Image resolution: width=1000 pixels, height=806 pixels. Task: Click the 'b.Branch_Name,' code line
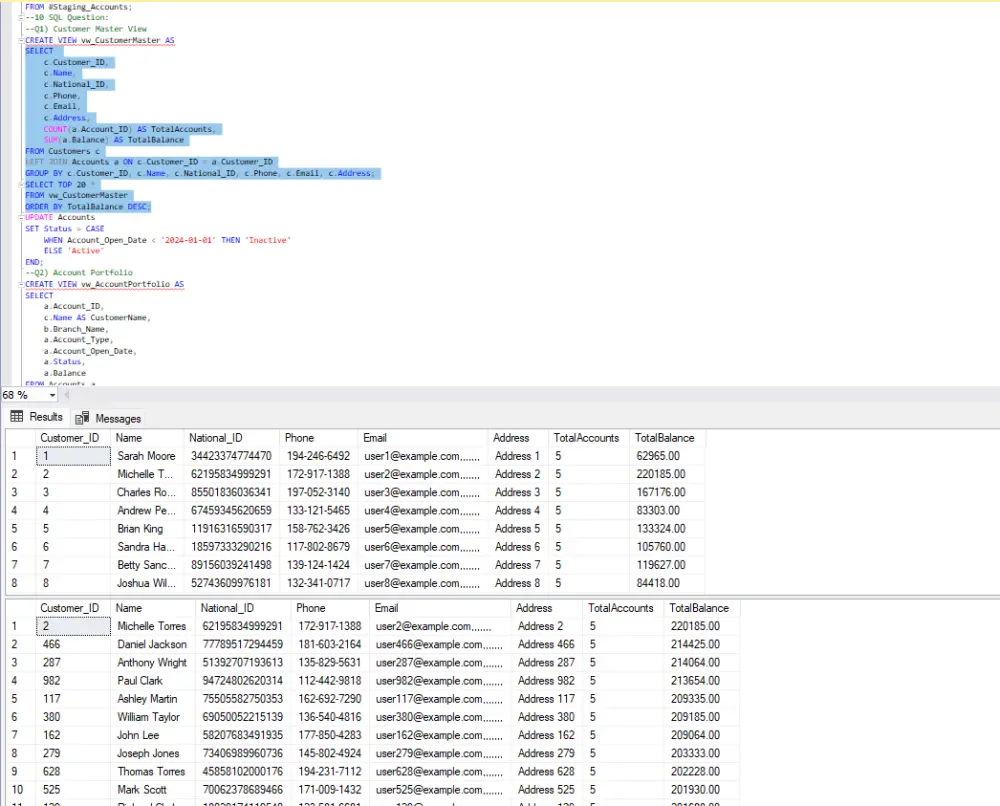point(76,329)
